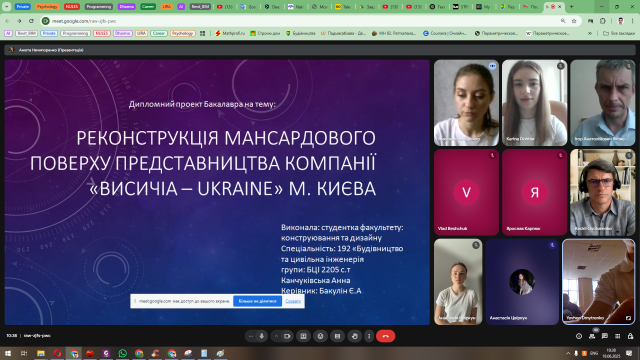Open Windows notification center
The width and height of the screenshot is (640, 360).
[629, 353]
